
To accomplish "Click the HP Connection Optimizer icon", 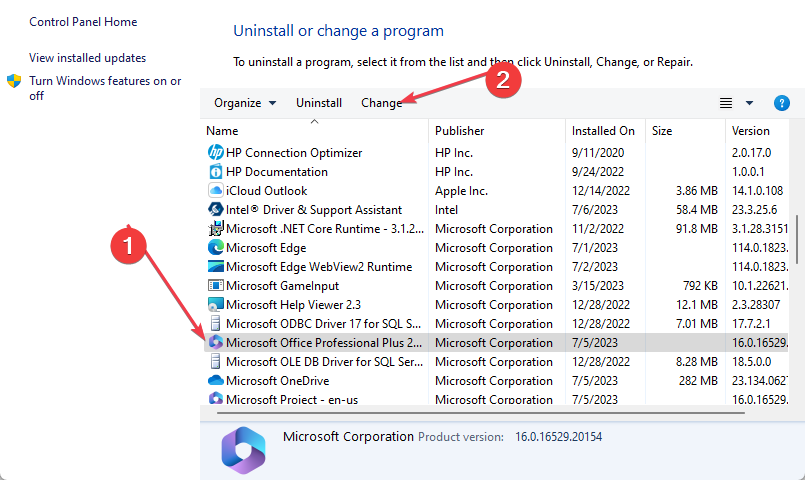I will (x=216, y=152).
